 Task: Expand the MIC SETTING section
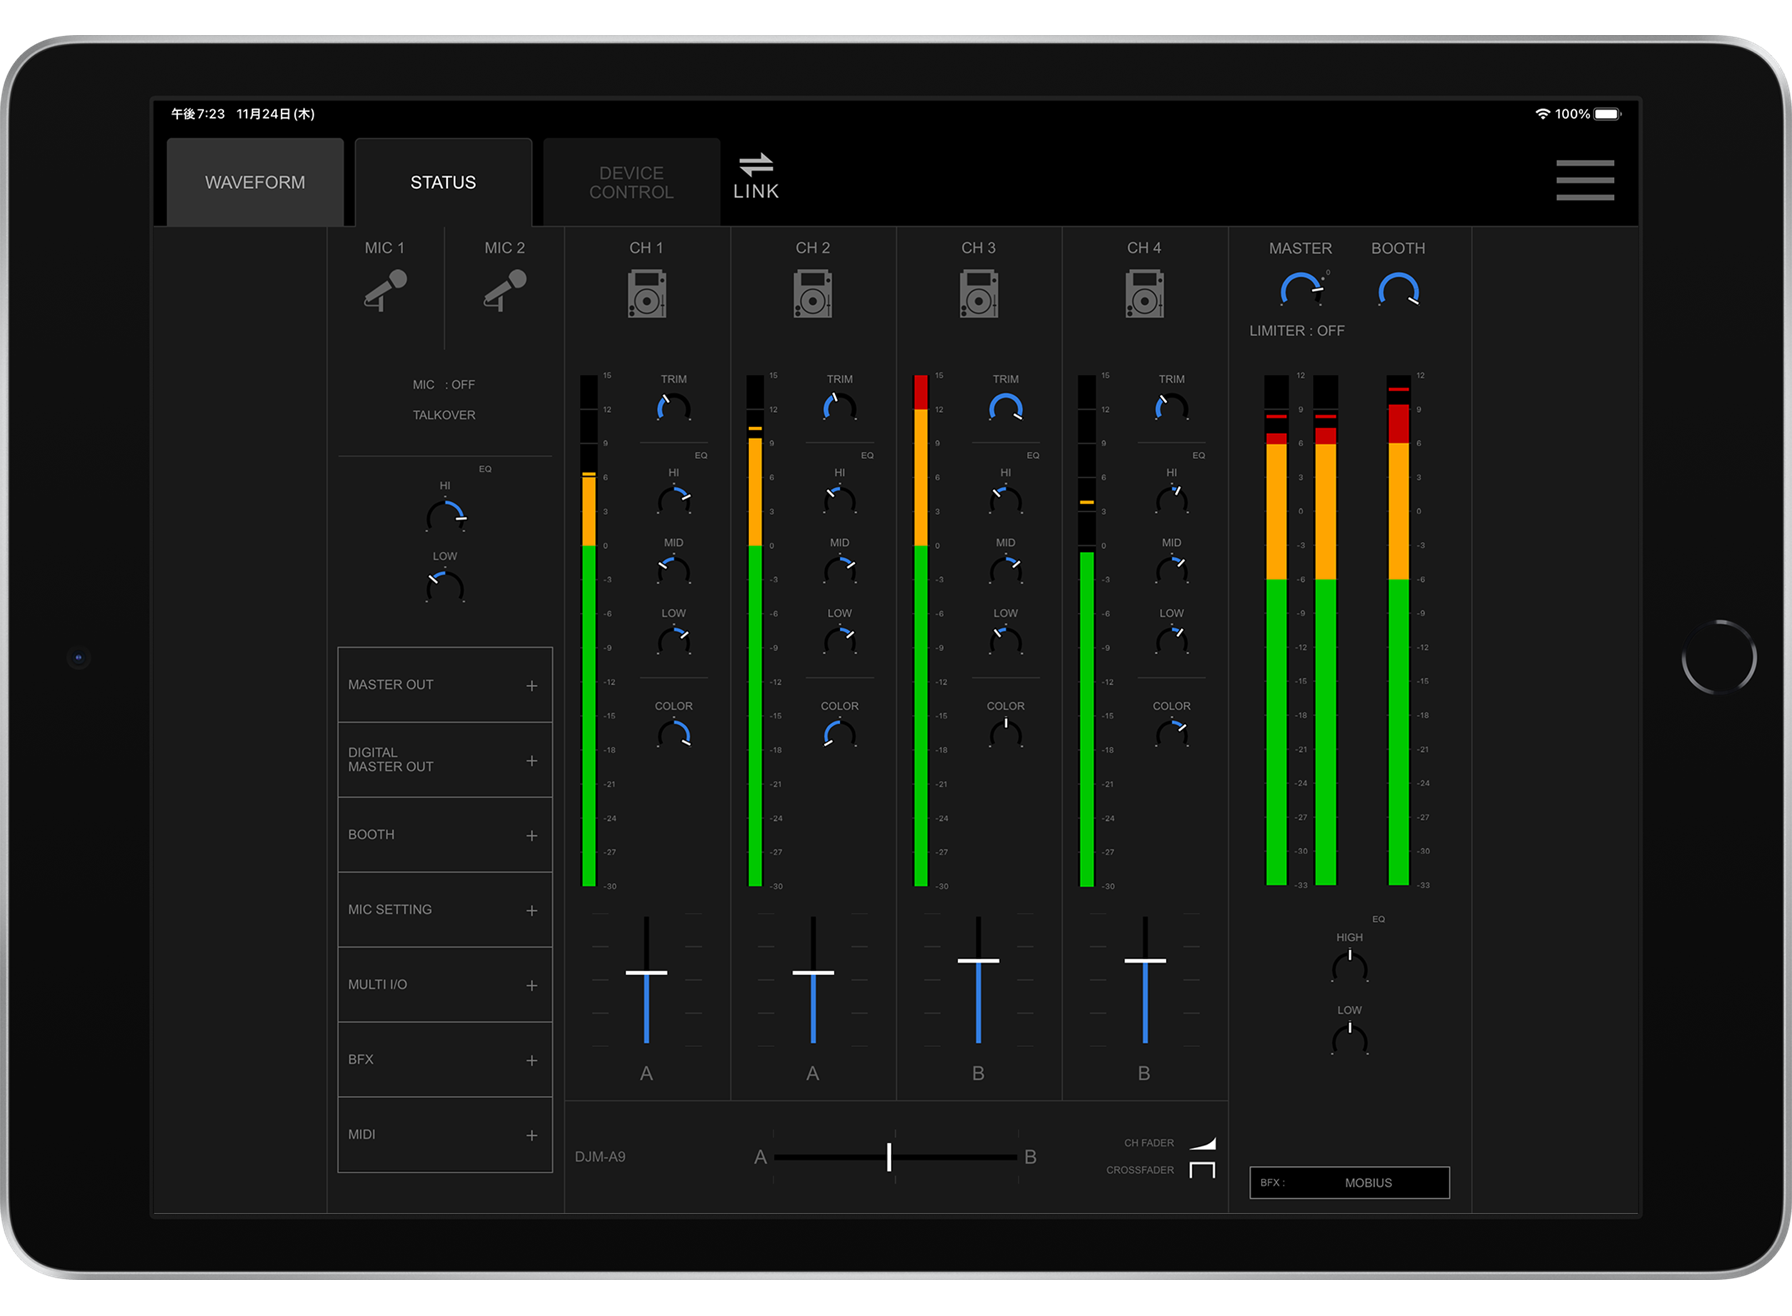(x=444, y=909)
